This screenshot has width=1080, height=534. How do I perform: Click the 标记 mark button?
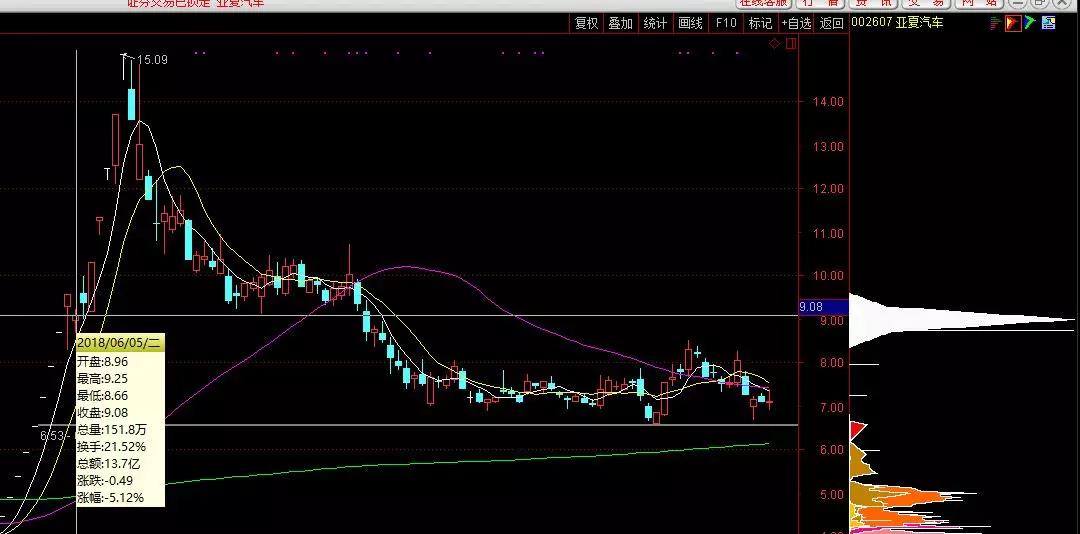pos(760,23)
